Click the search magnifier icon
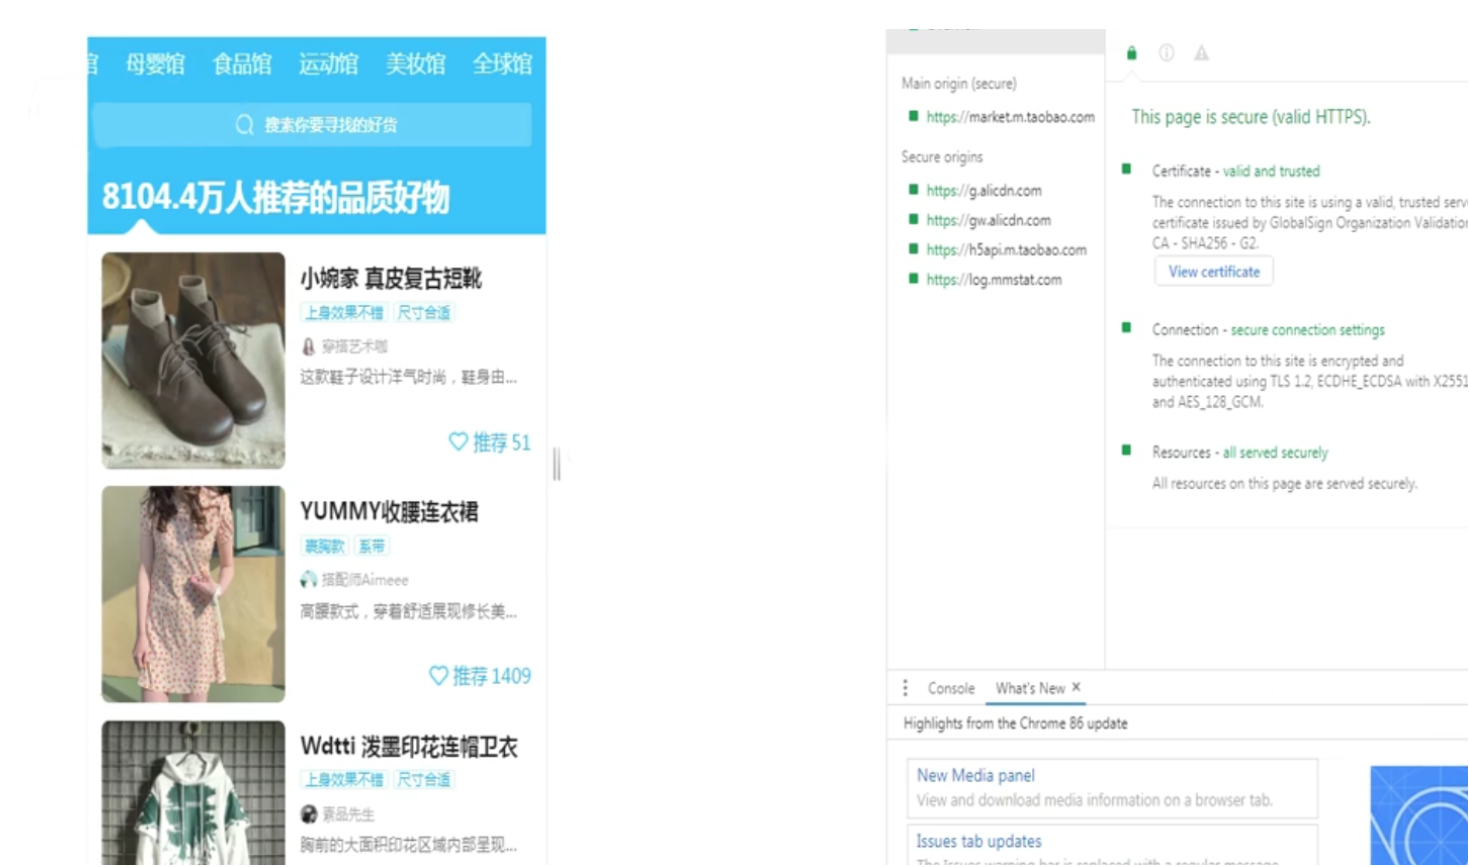Viewport: 1469px width, 867px height. pos(244,125)
